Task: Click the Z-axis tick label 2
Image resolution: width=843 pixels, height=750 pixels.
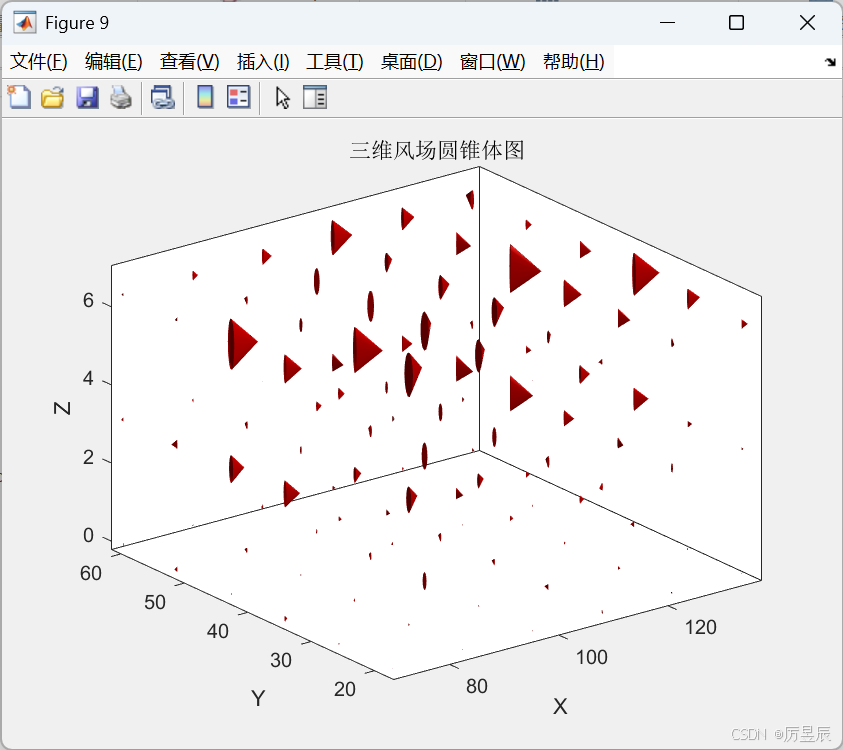Action: pos(88,458)
